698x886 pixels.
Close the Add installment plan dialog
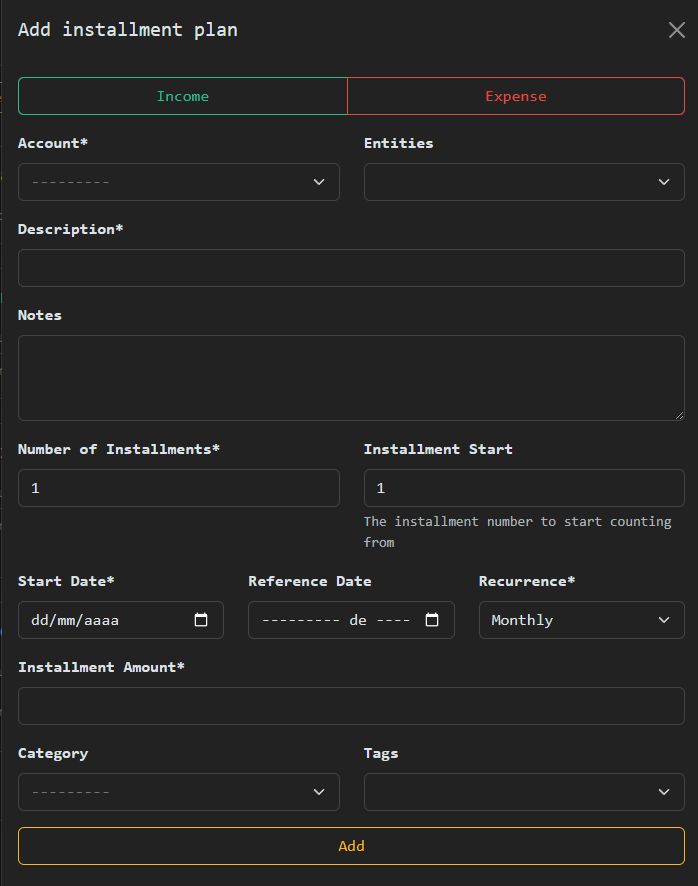(677, 30)
